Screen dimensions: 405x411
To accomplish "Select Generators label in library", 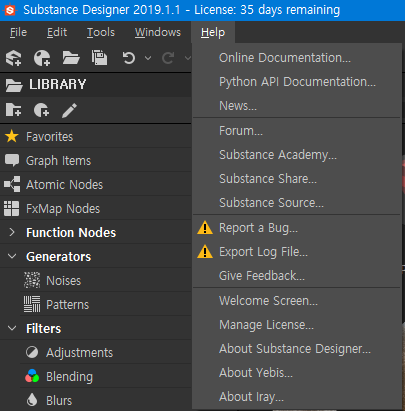I will pos(58,256).
